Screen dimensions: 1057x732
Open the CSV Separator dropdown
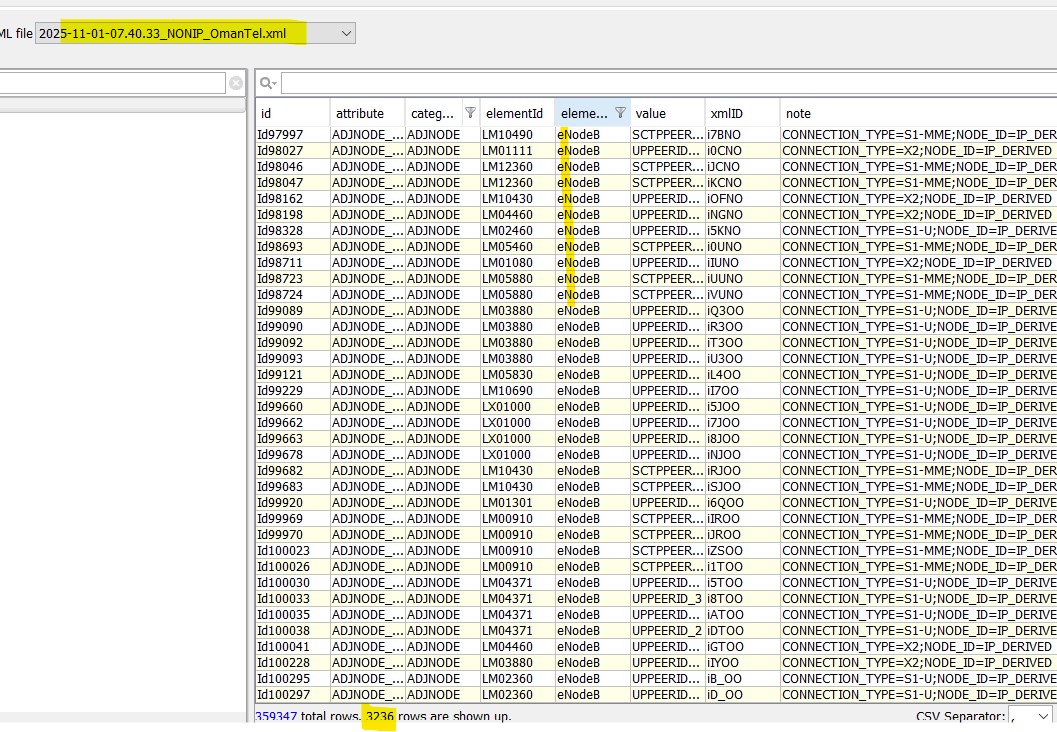[1031, 716]
